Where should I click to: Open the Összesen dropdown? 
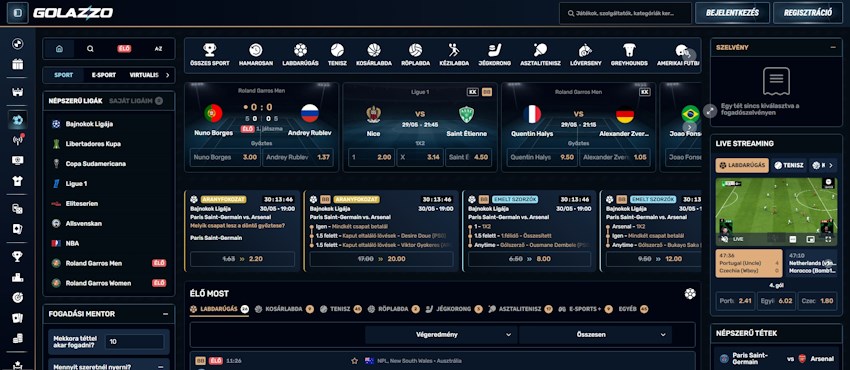click(x=595, y=335)
